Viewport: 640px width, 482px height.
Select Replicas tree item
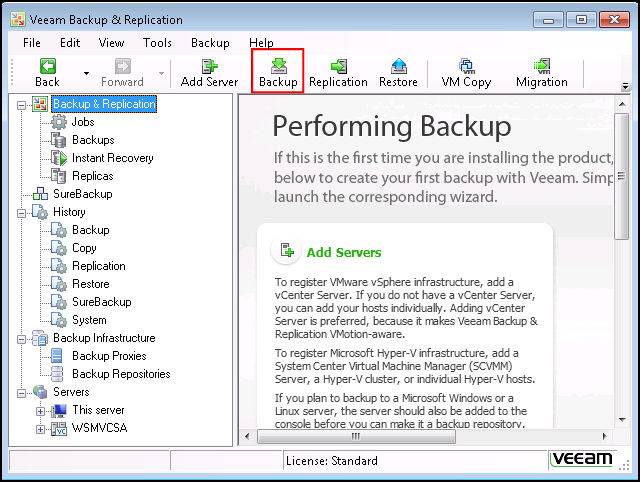pos(93,176)
